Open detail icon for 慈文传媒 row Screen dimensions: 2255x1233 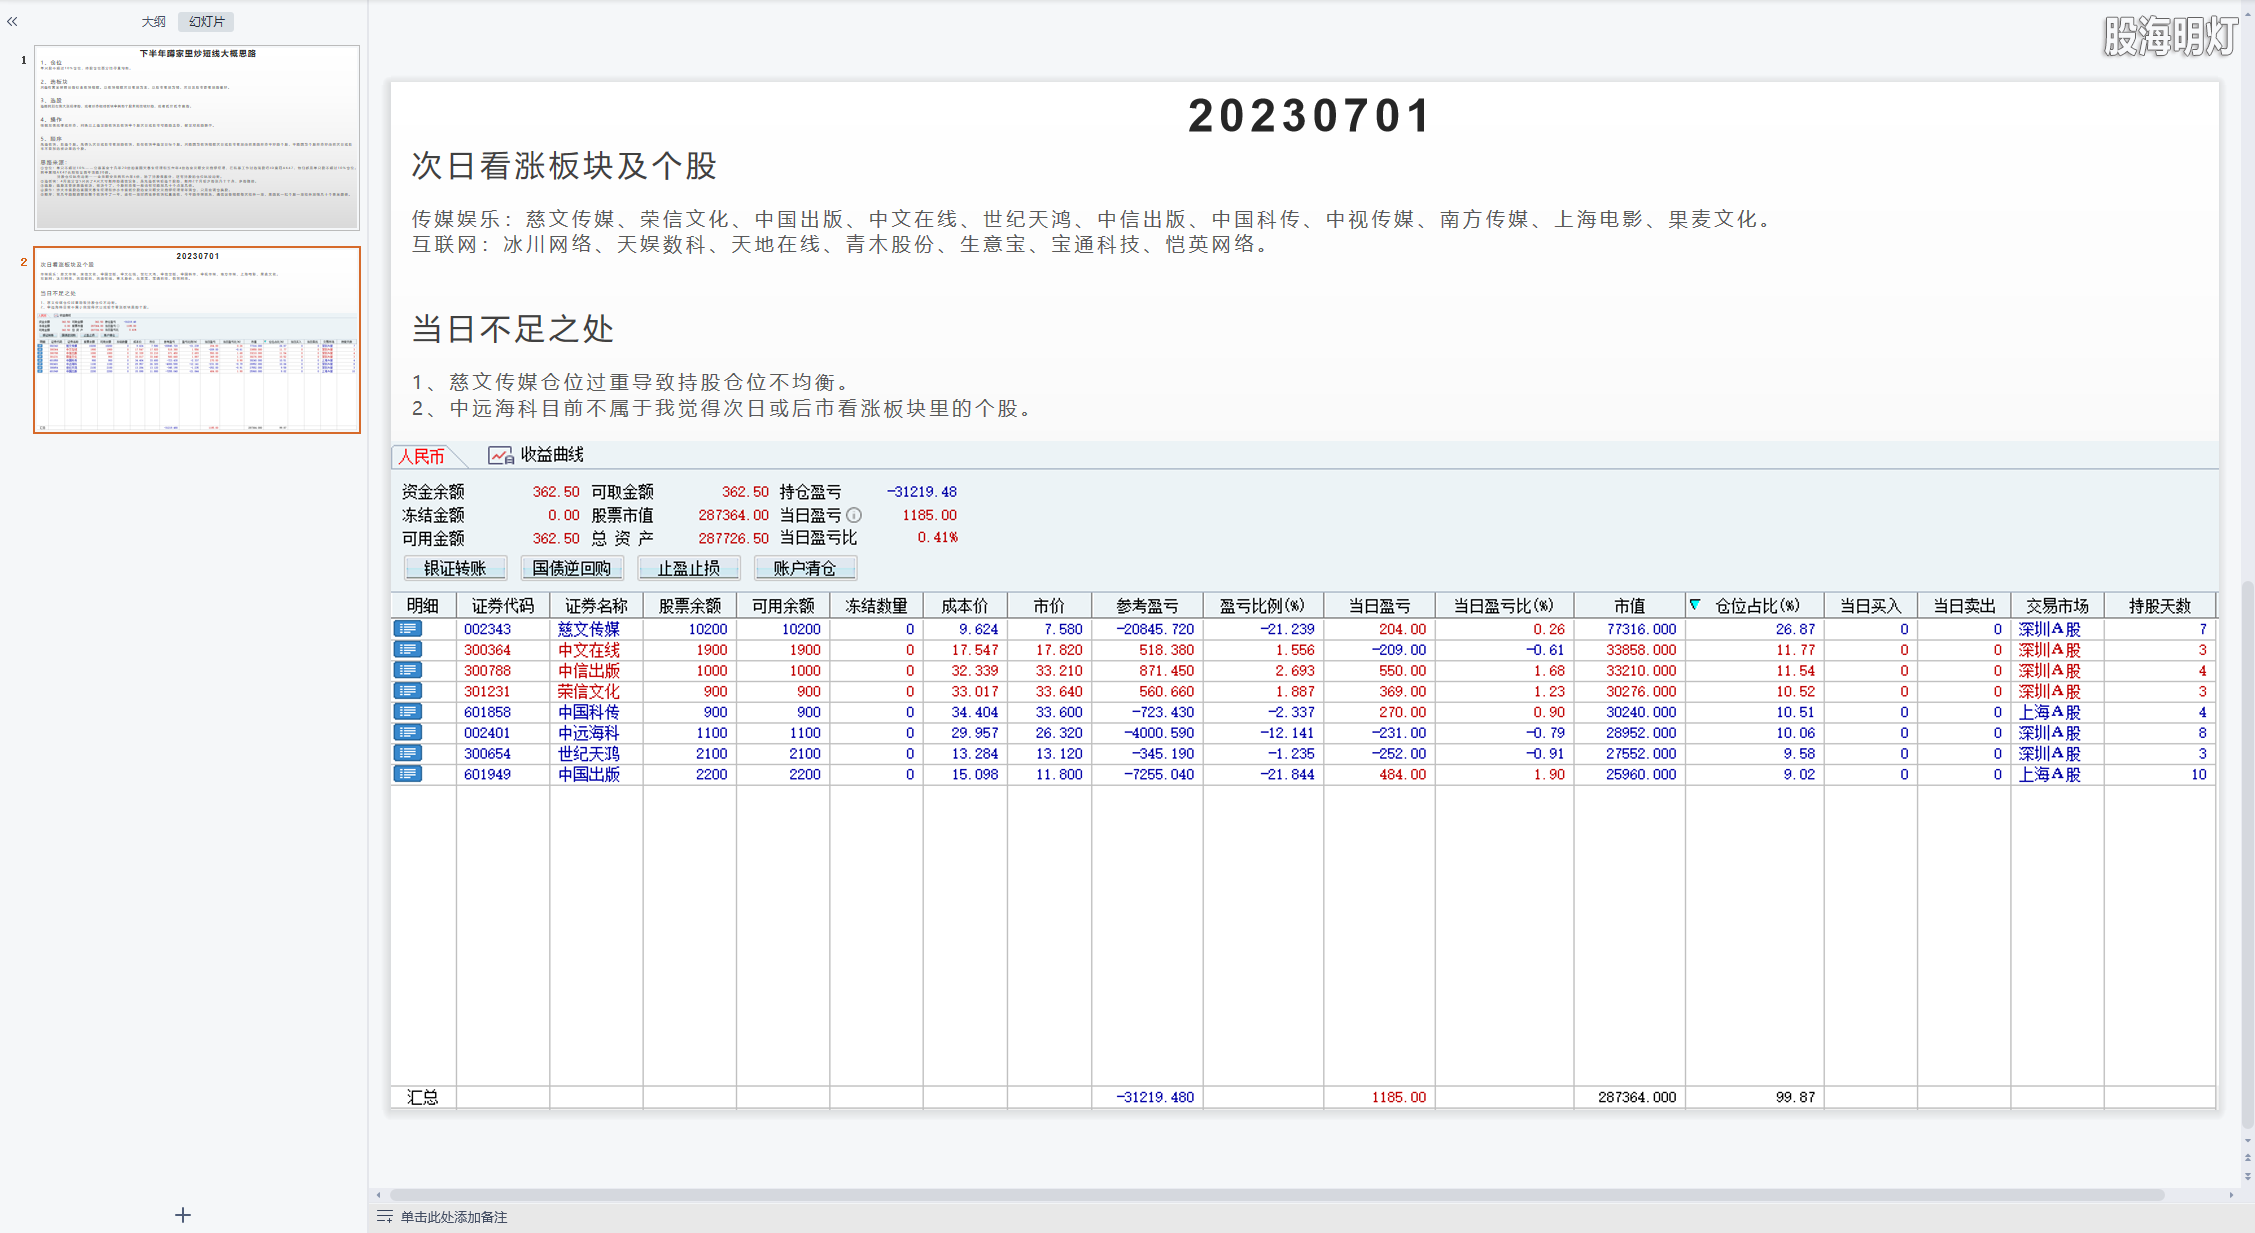pos(408,629)
